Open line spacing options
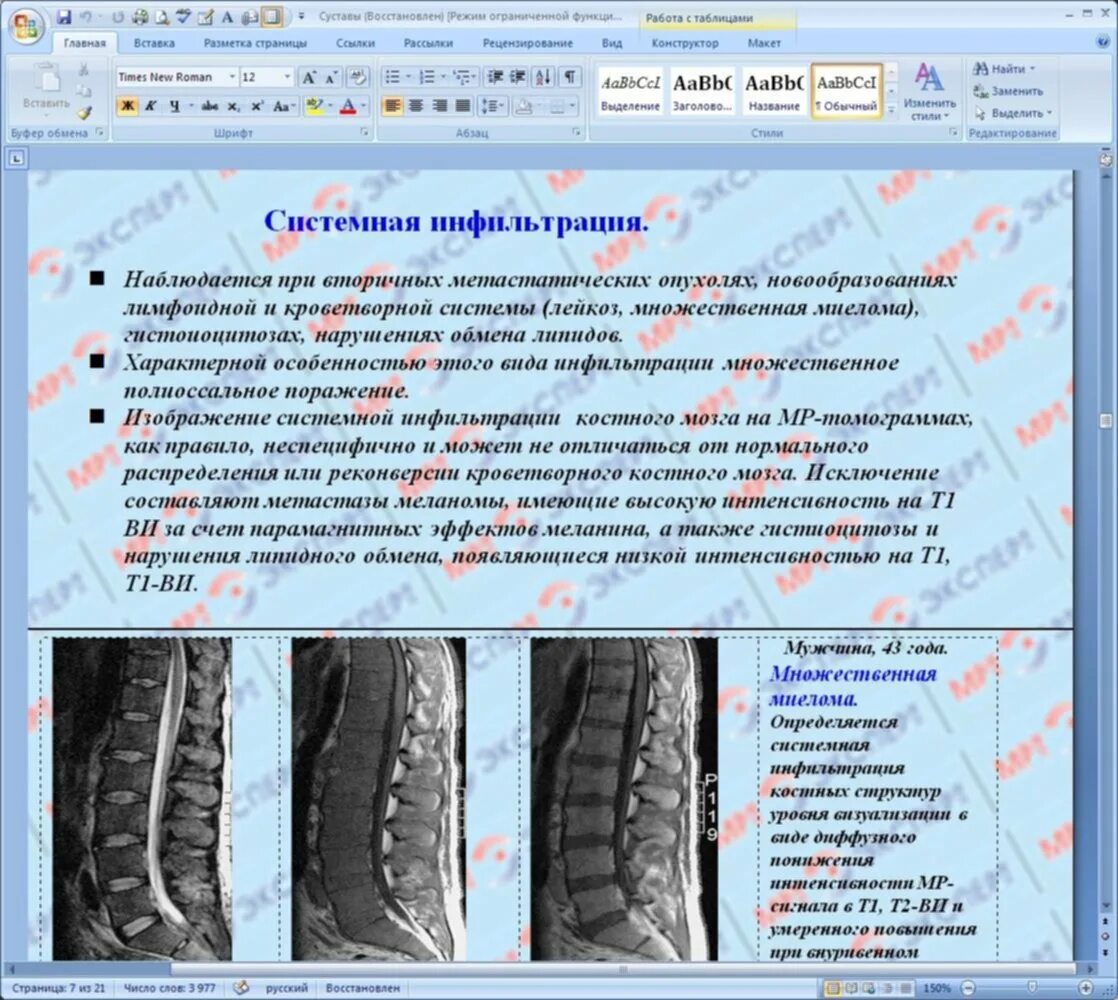This screenshot has width=1118, height=1000. [492, 106]
